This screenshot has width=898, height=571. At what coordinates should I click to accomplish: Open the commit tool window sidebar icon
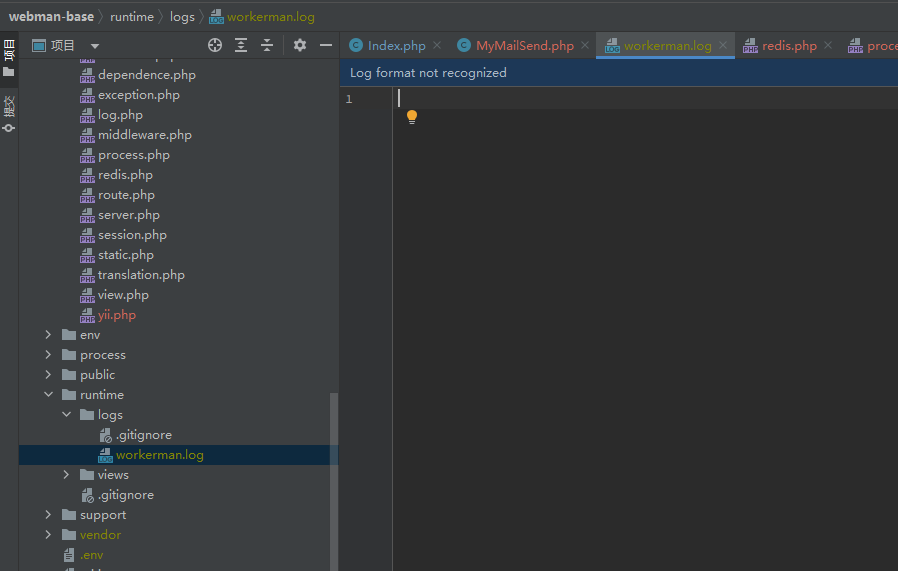coord(9,114)
